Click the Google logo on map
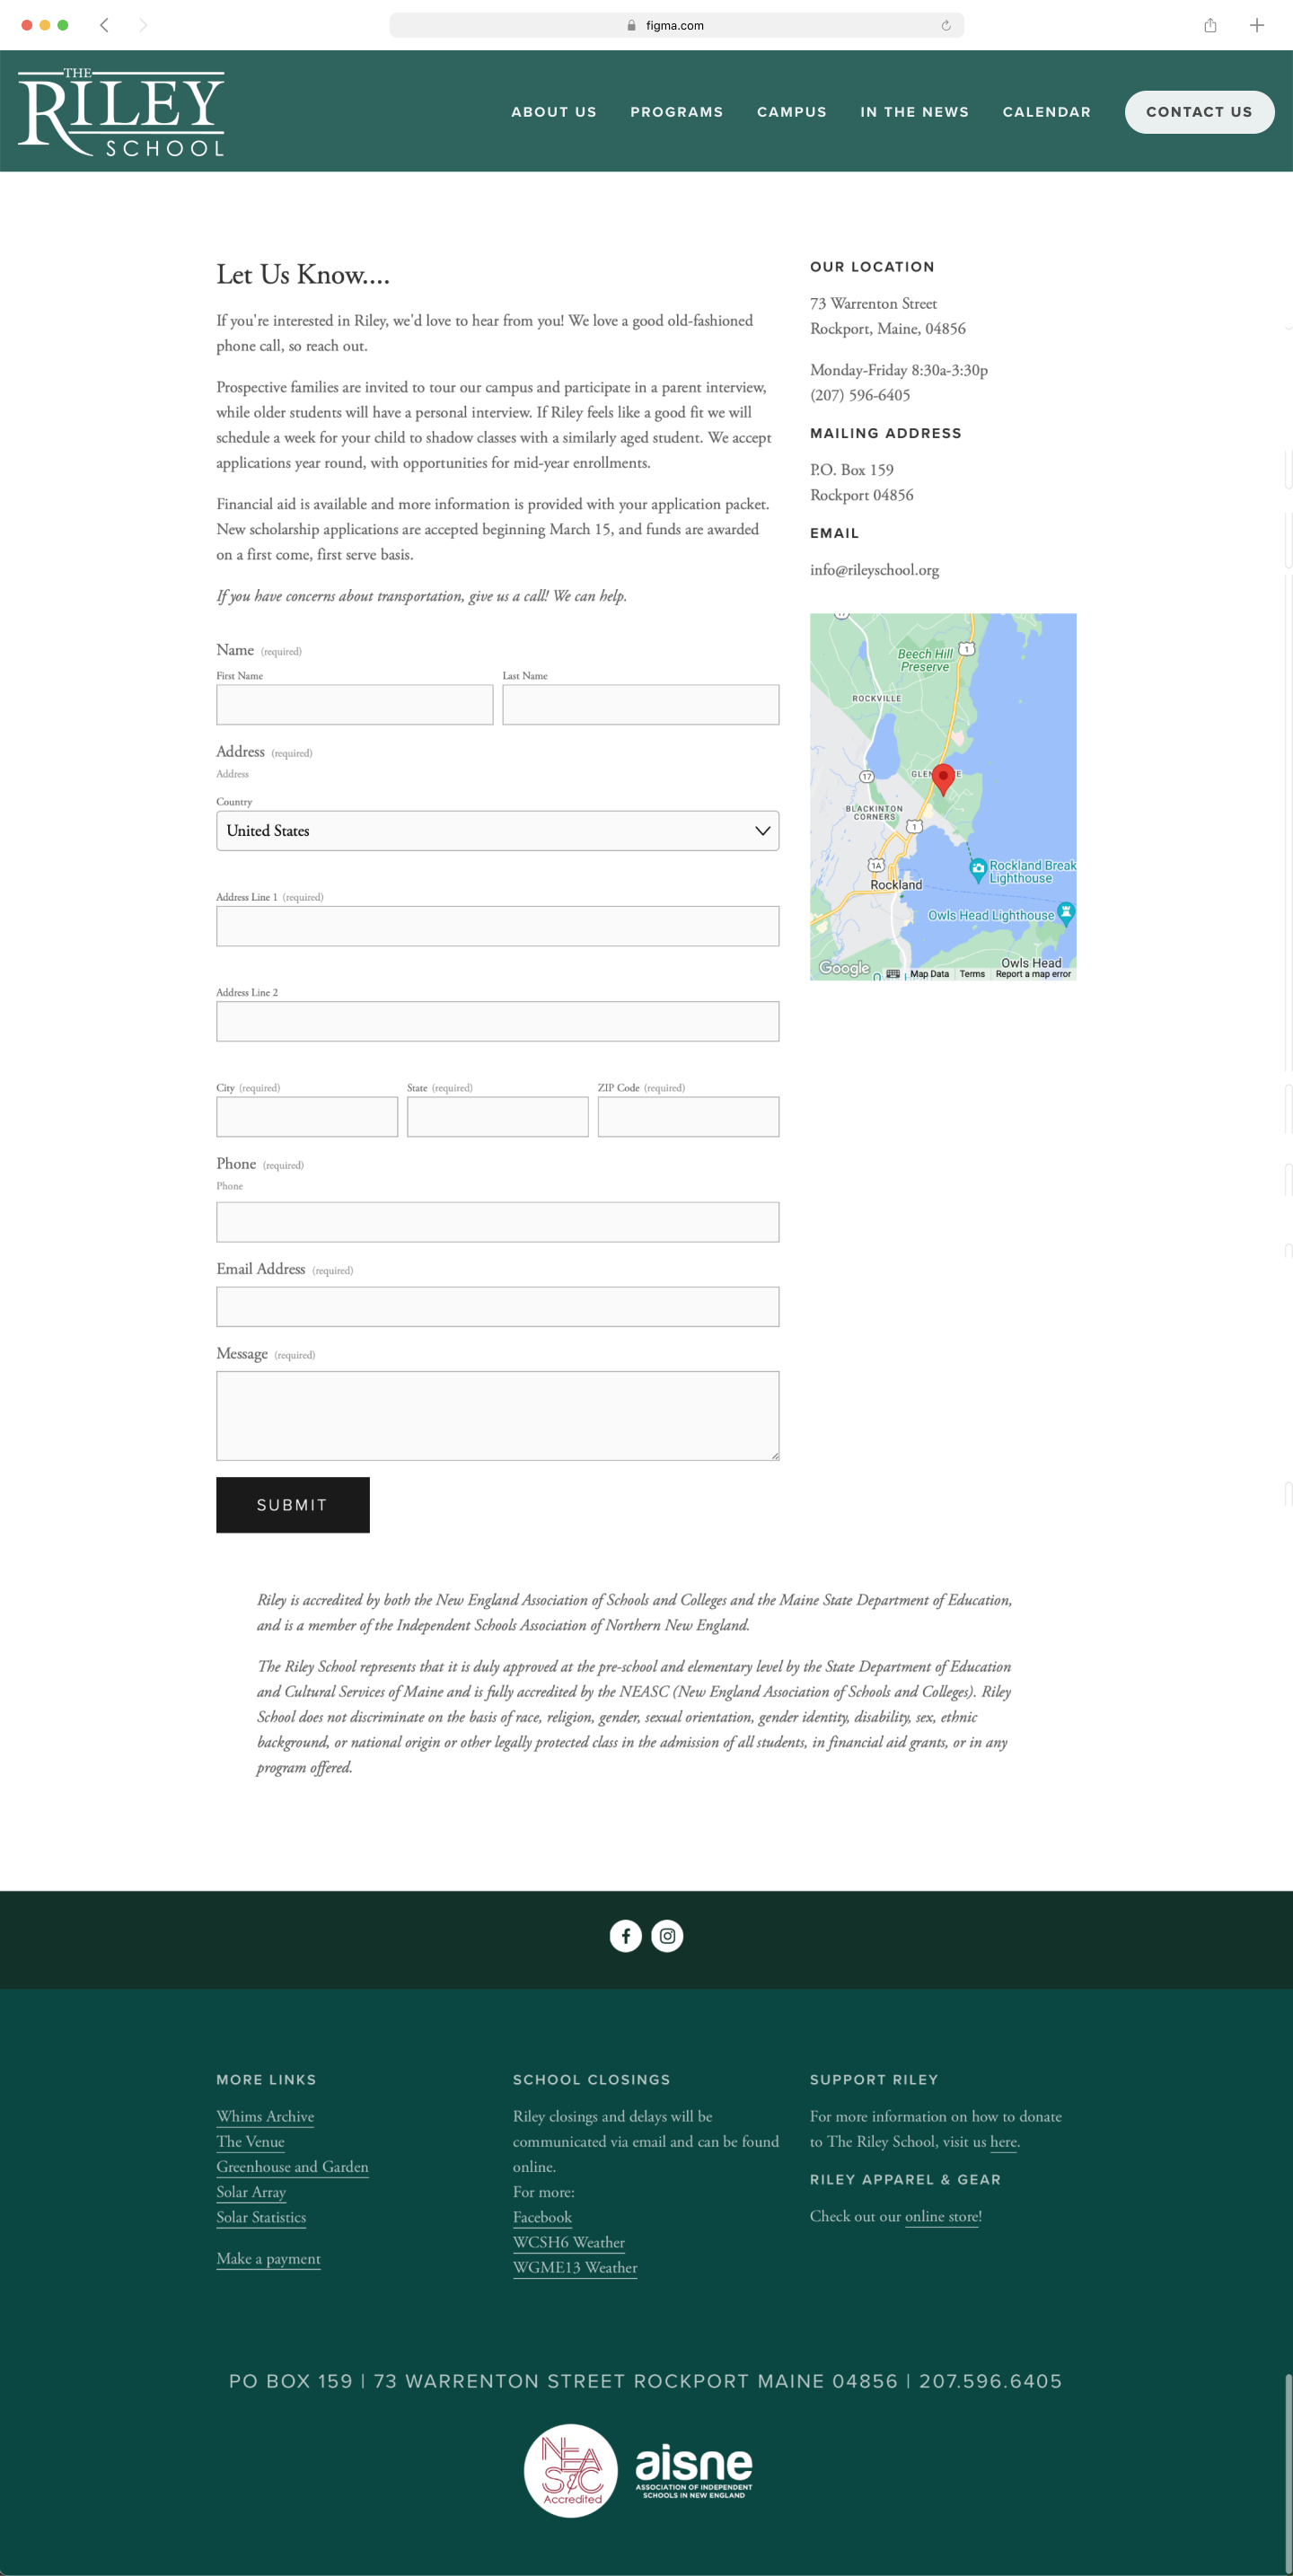This screenshot has height=2576, width=1293. point(844,968)
